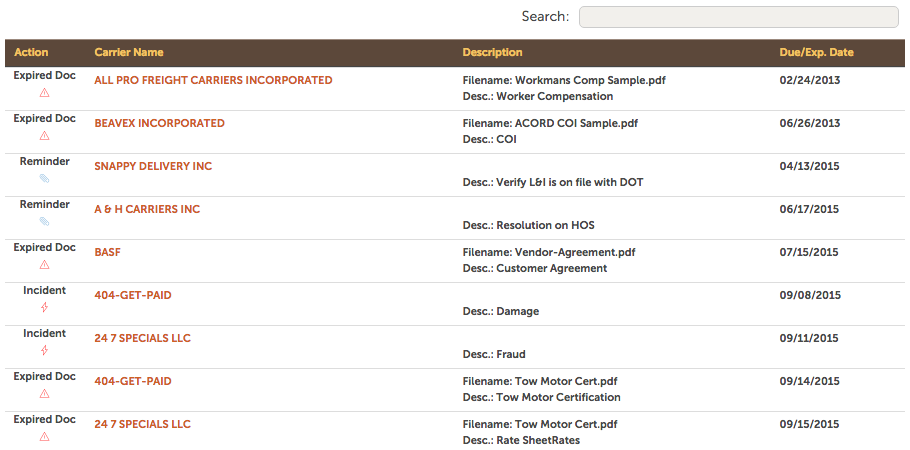Open BASF carrier link
Image resolution: width=910 pixels, height=450 pixels.
tap(108, 252)
